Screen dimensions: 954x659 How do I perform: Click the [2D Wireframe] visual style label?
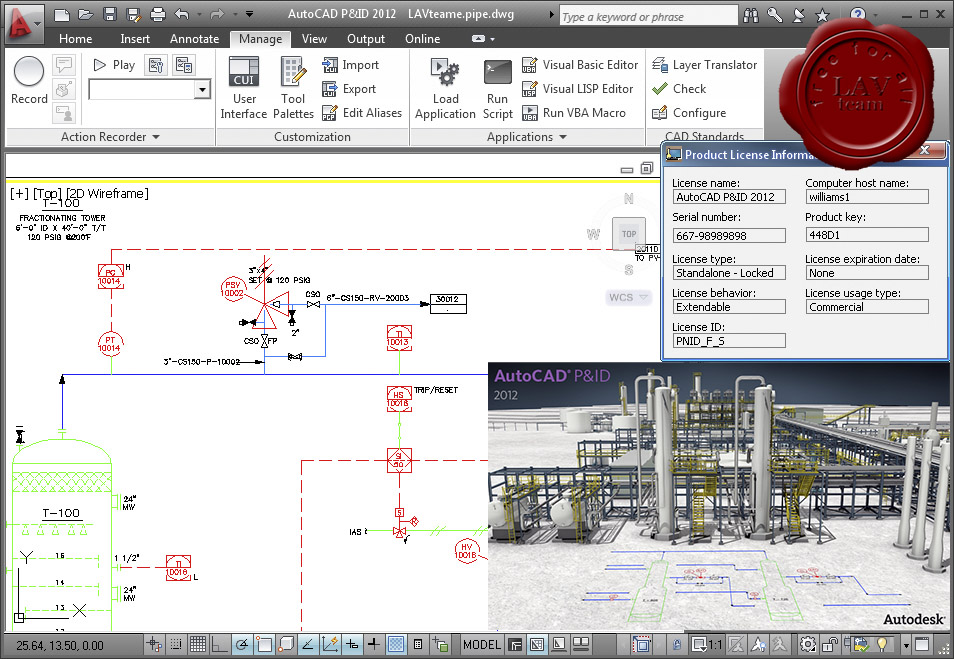pyautogui.click(x=108, y=194)
